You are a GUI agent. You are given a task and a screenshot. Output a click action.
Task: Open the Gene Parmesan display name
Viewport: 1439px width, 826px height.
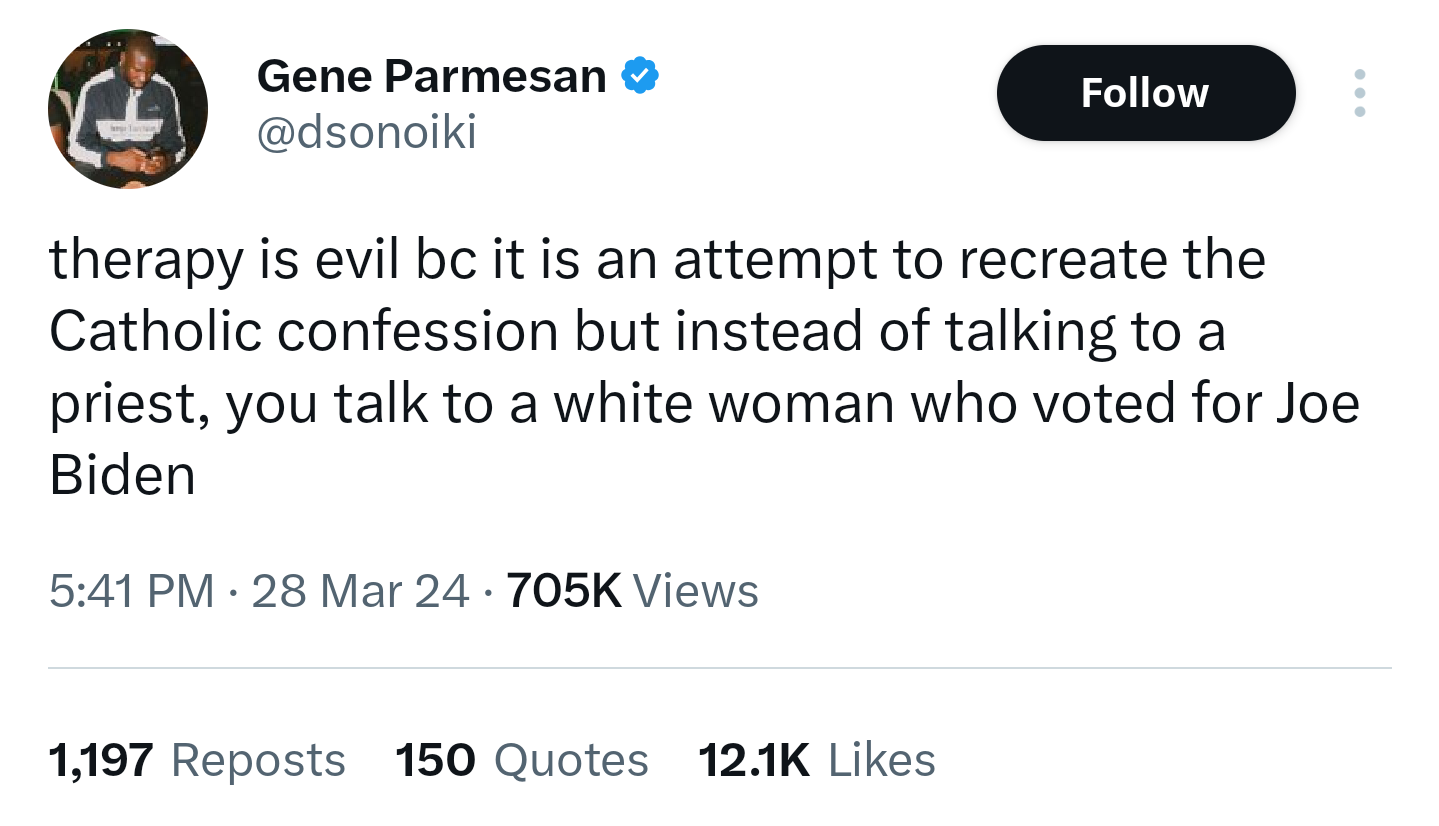pyautogui.click(x=431, y=77)
